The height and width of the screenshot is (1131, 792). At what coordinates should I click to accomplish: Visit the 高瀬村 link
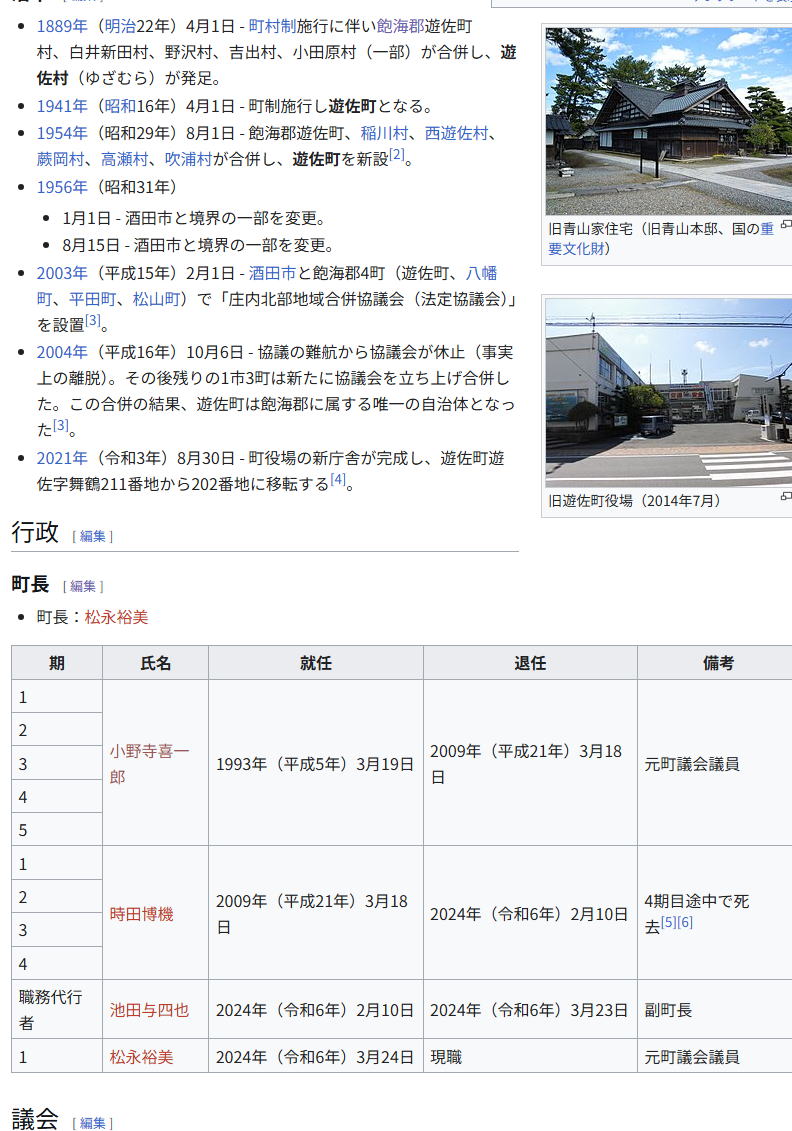click(x=125, y=159)
